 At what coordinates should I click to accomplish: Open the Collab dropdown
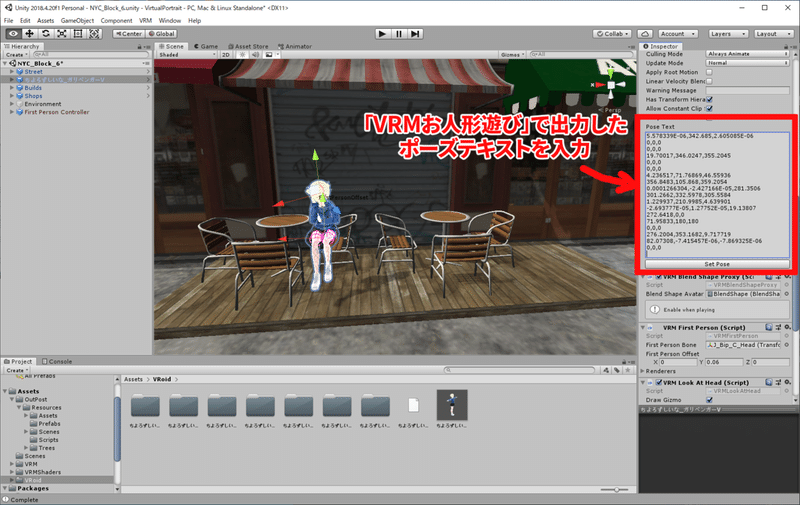[612, 34]
